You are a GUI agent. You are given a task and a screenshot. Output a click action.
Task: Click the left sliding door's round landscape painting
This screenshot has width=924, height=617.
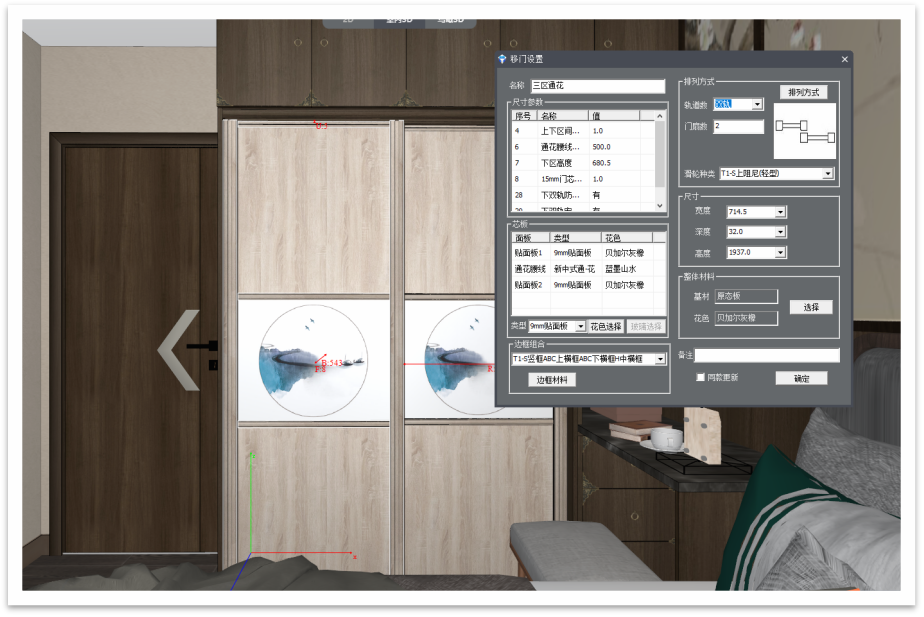(313, 360)
